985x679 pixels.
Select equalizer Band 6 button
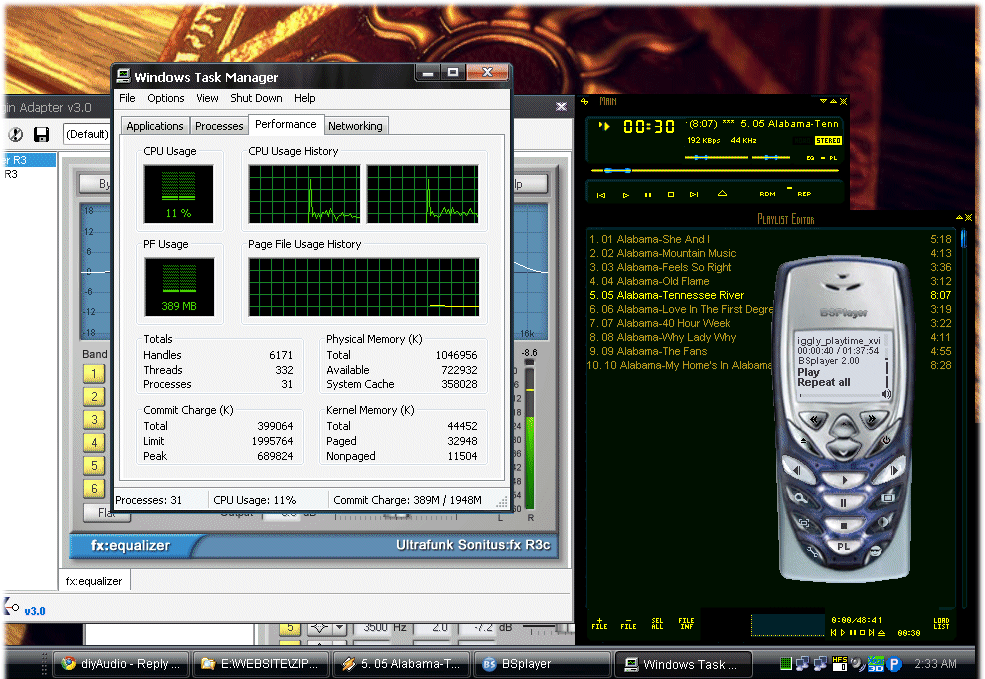[94, 488]
